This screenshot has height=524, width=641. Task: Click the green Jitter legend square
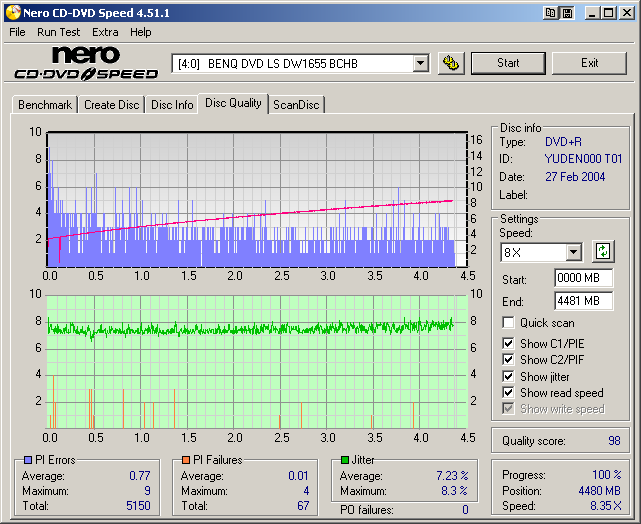(345, 460)
